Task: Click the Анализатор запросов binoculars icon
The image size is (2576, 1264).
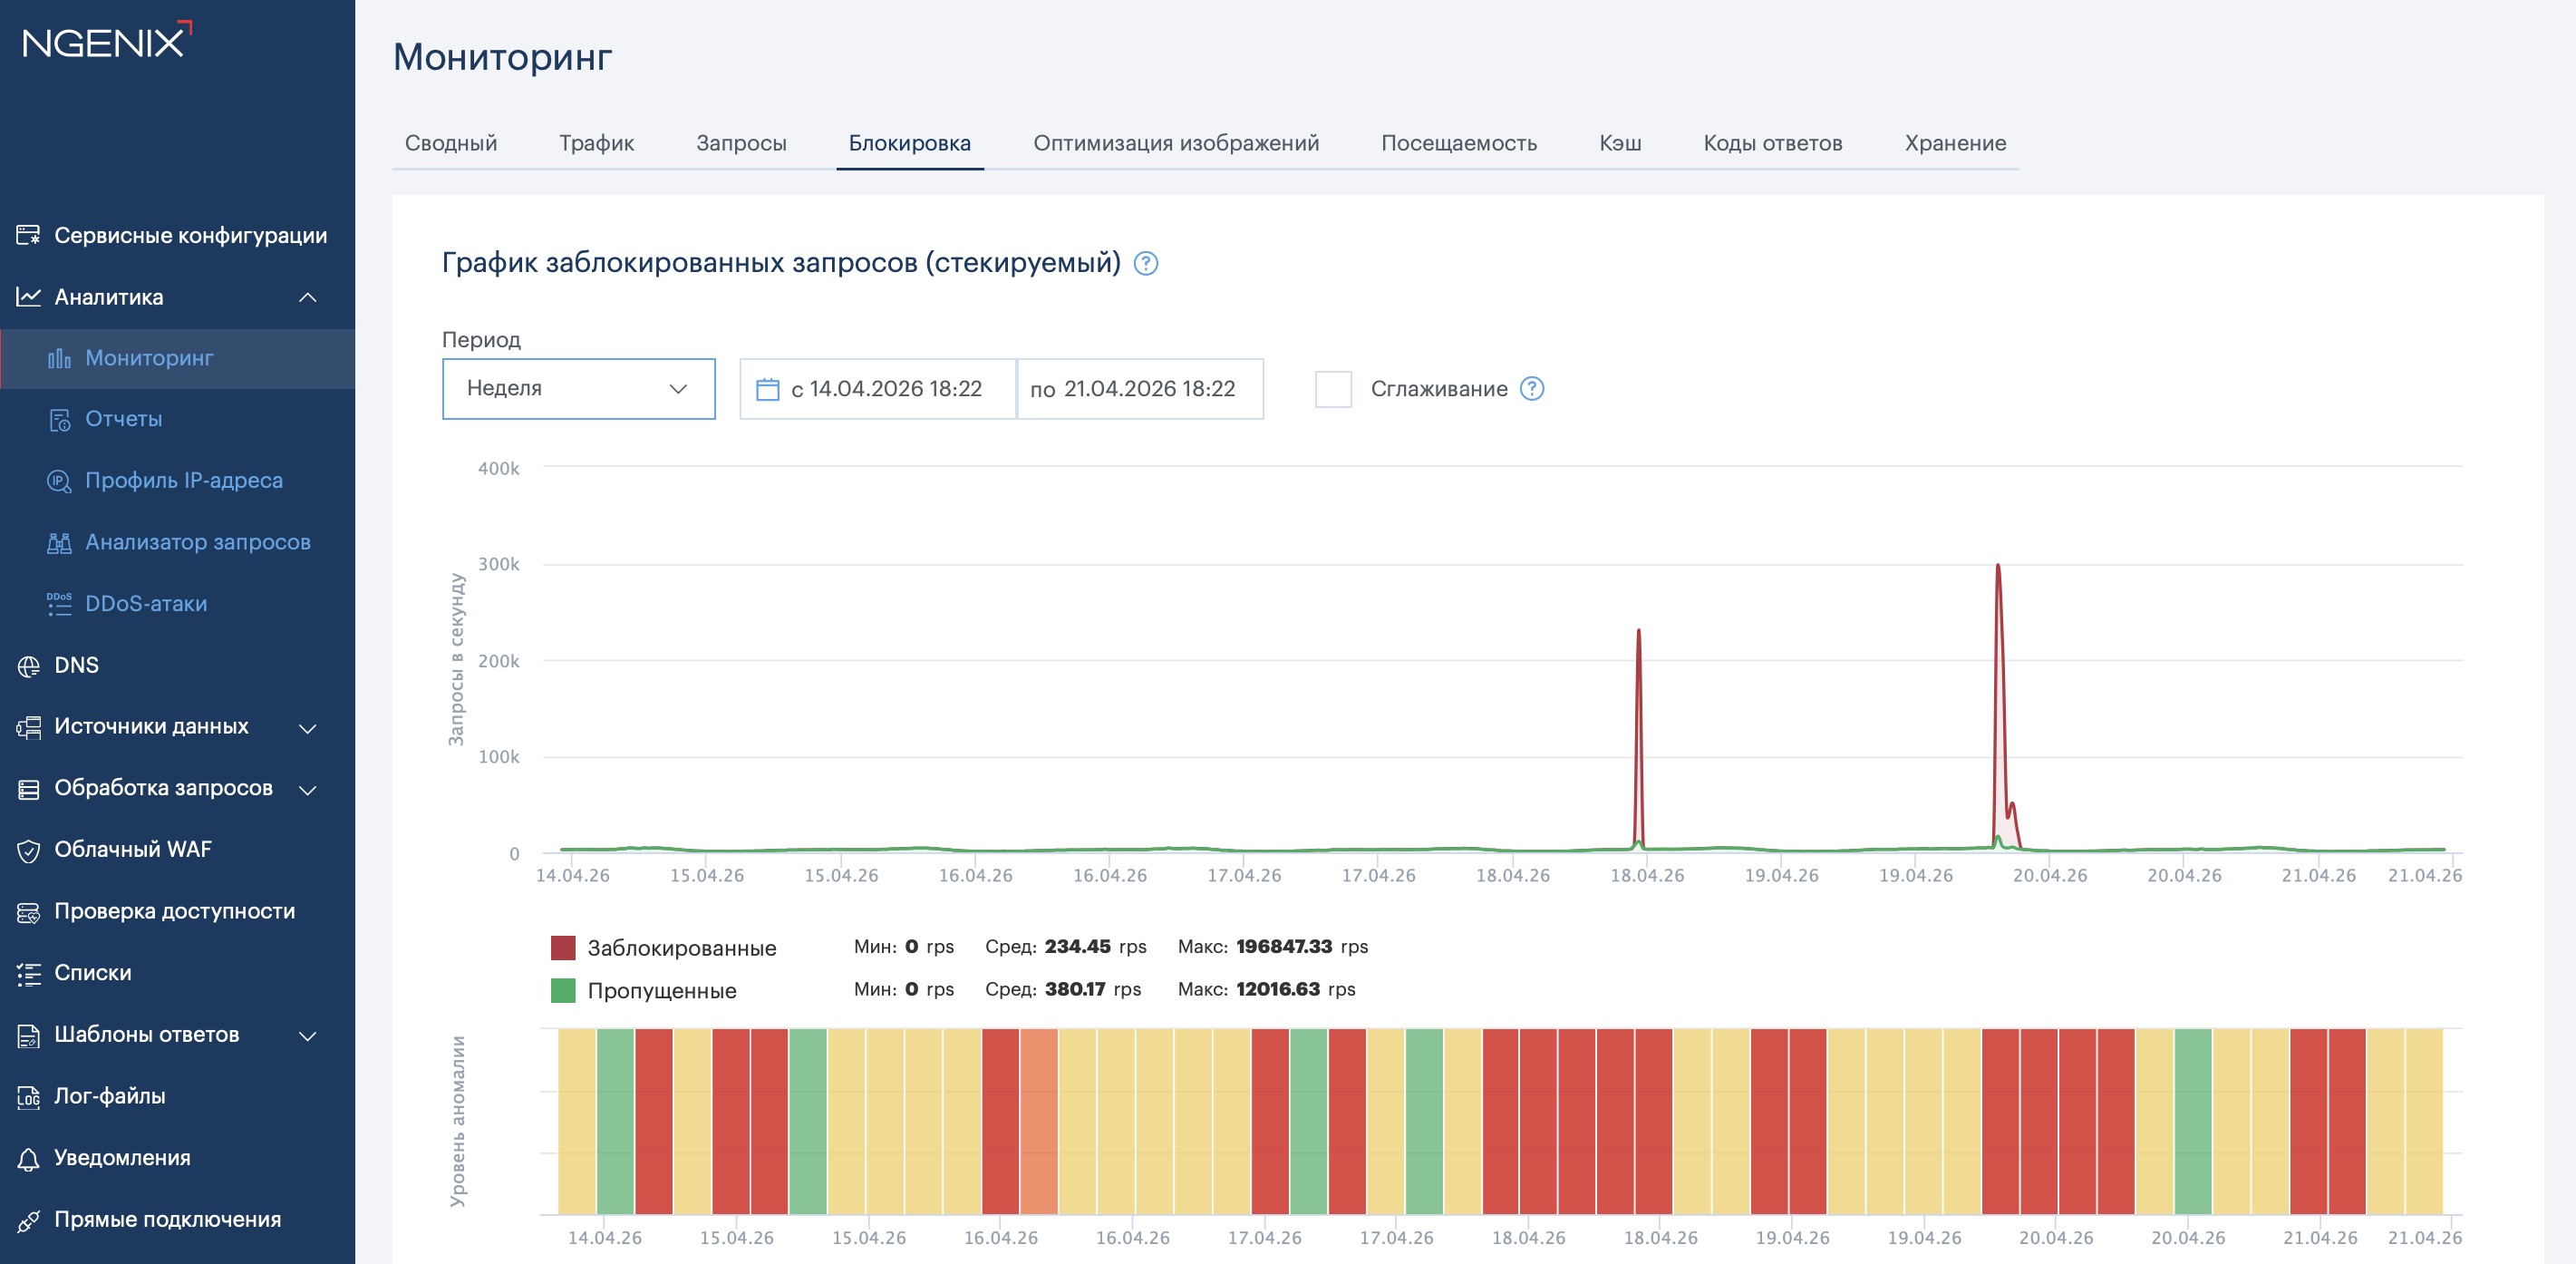Action: (59, 542)
